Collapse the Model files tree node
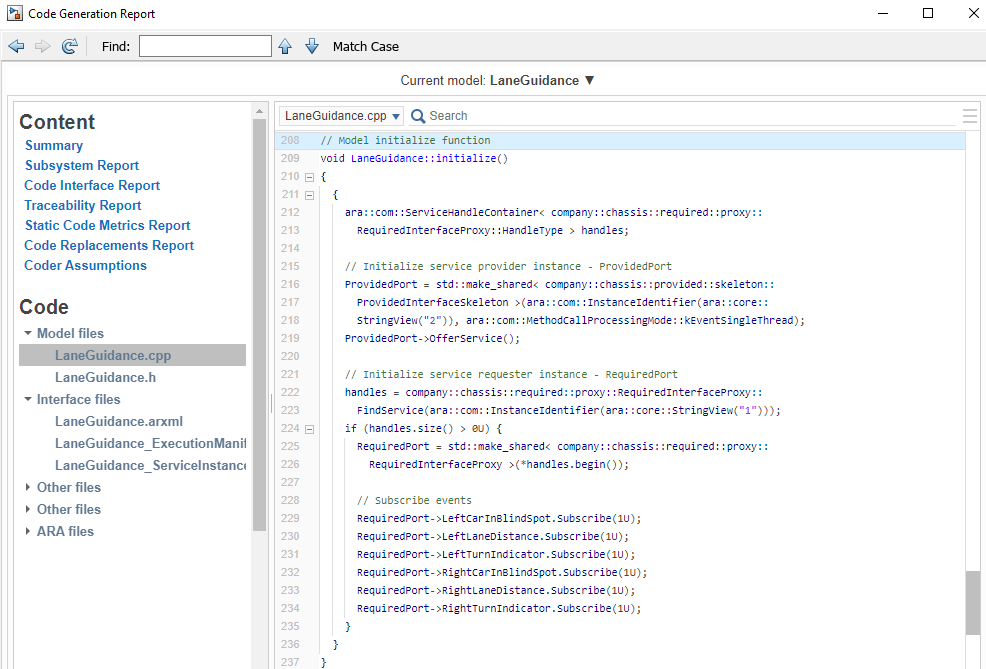 pyautogui.click(x=27, y=334)
